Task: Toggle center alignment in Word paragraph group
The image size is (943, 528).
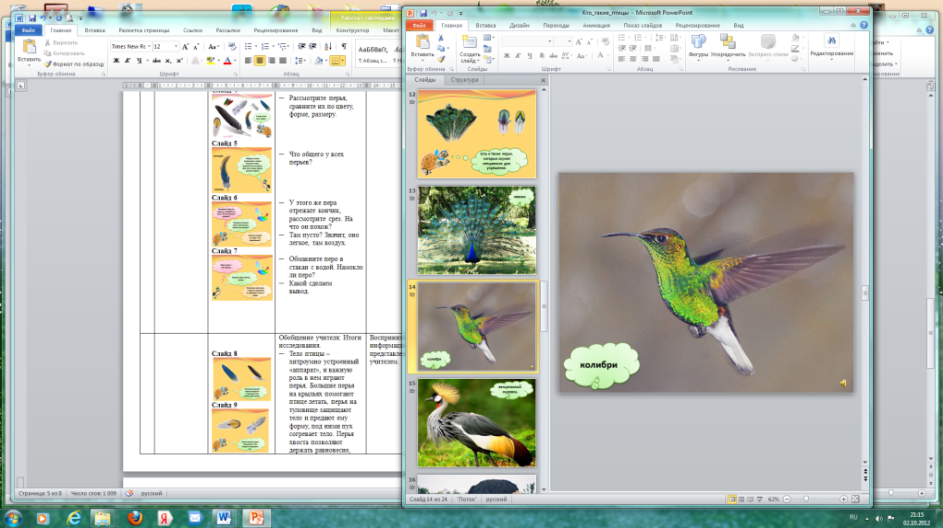Action: point(260,61)
